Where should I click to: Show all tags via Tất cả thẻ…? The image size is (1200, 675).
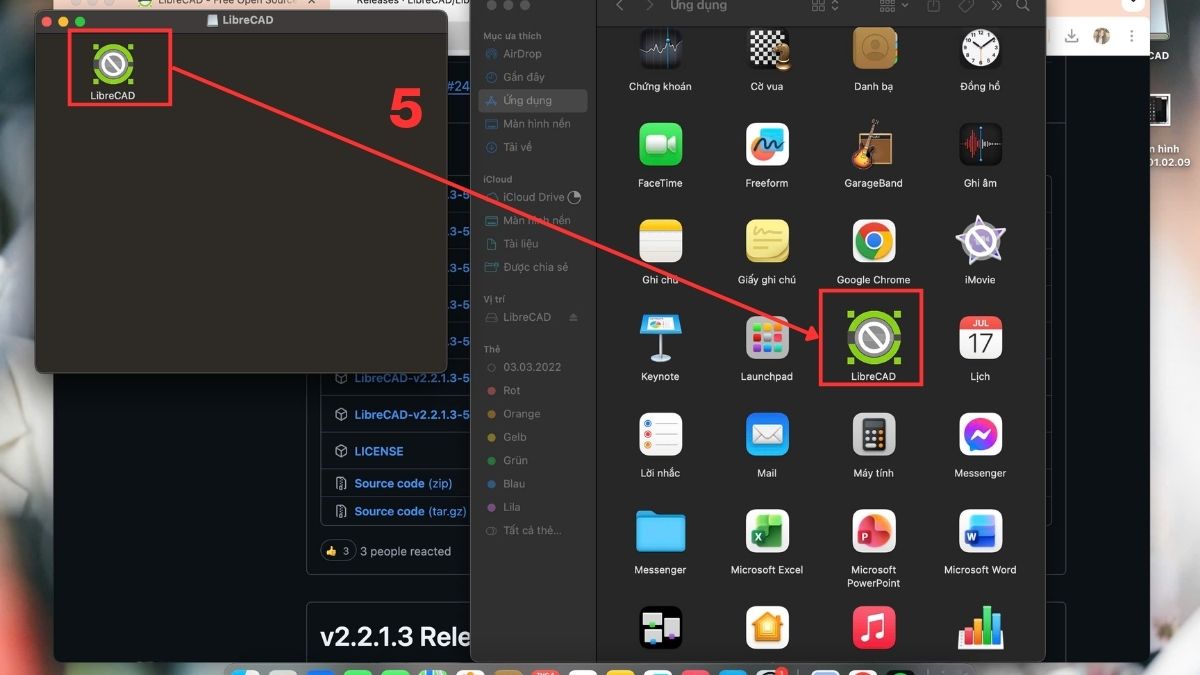tap(532, 531)
